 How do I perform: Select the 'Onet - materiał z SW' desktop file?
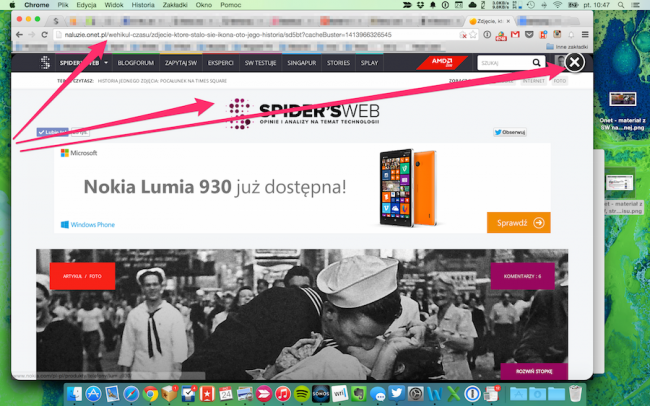622,111
